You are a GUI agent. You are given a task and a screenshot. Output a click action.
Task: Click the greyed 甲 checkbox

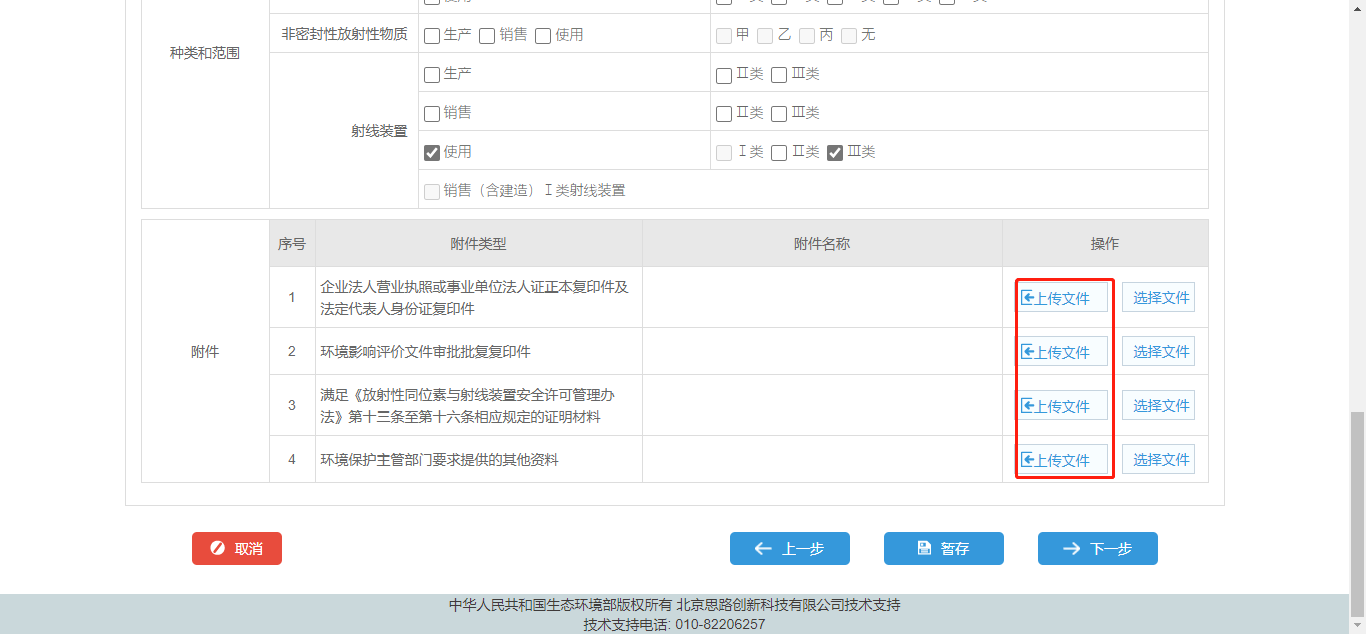click(724, 36)
